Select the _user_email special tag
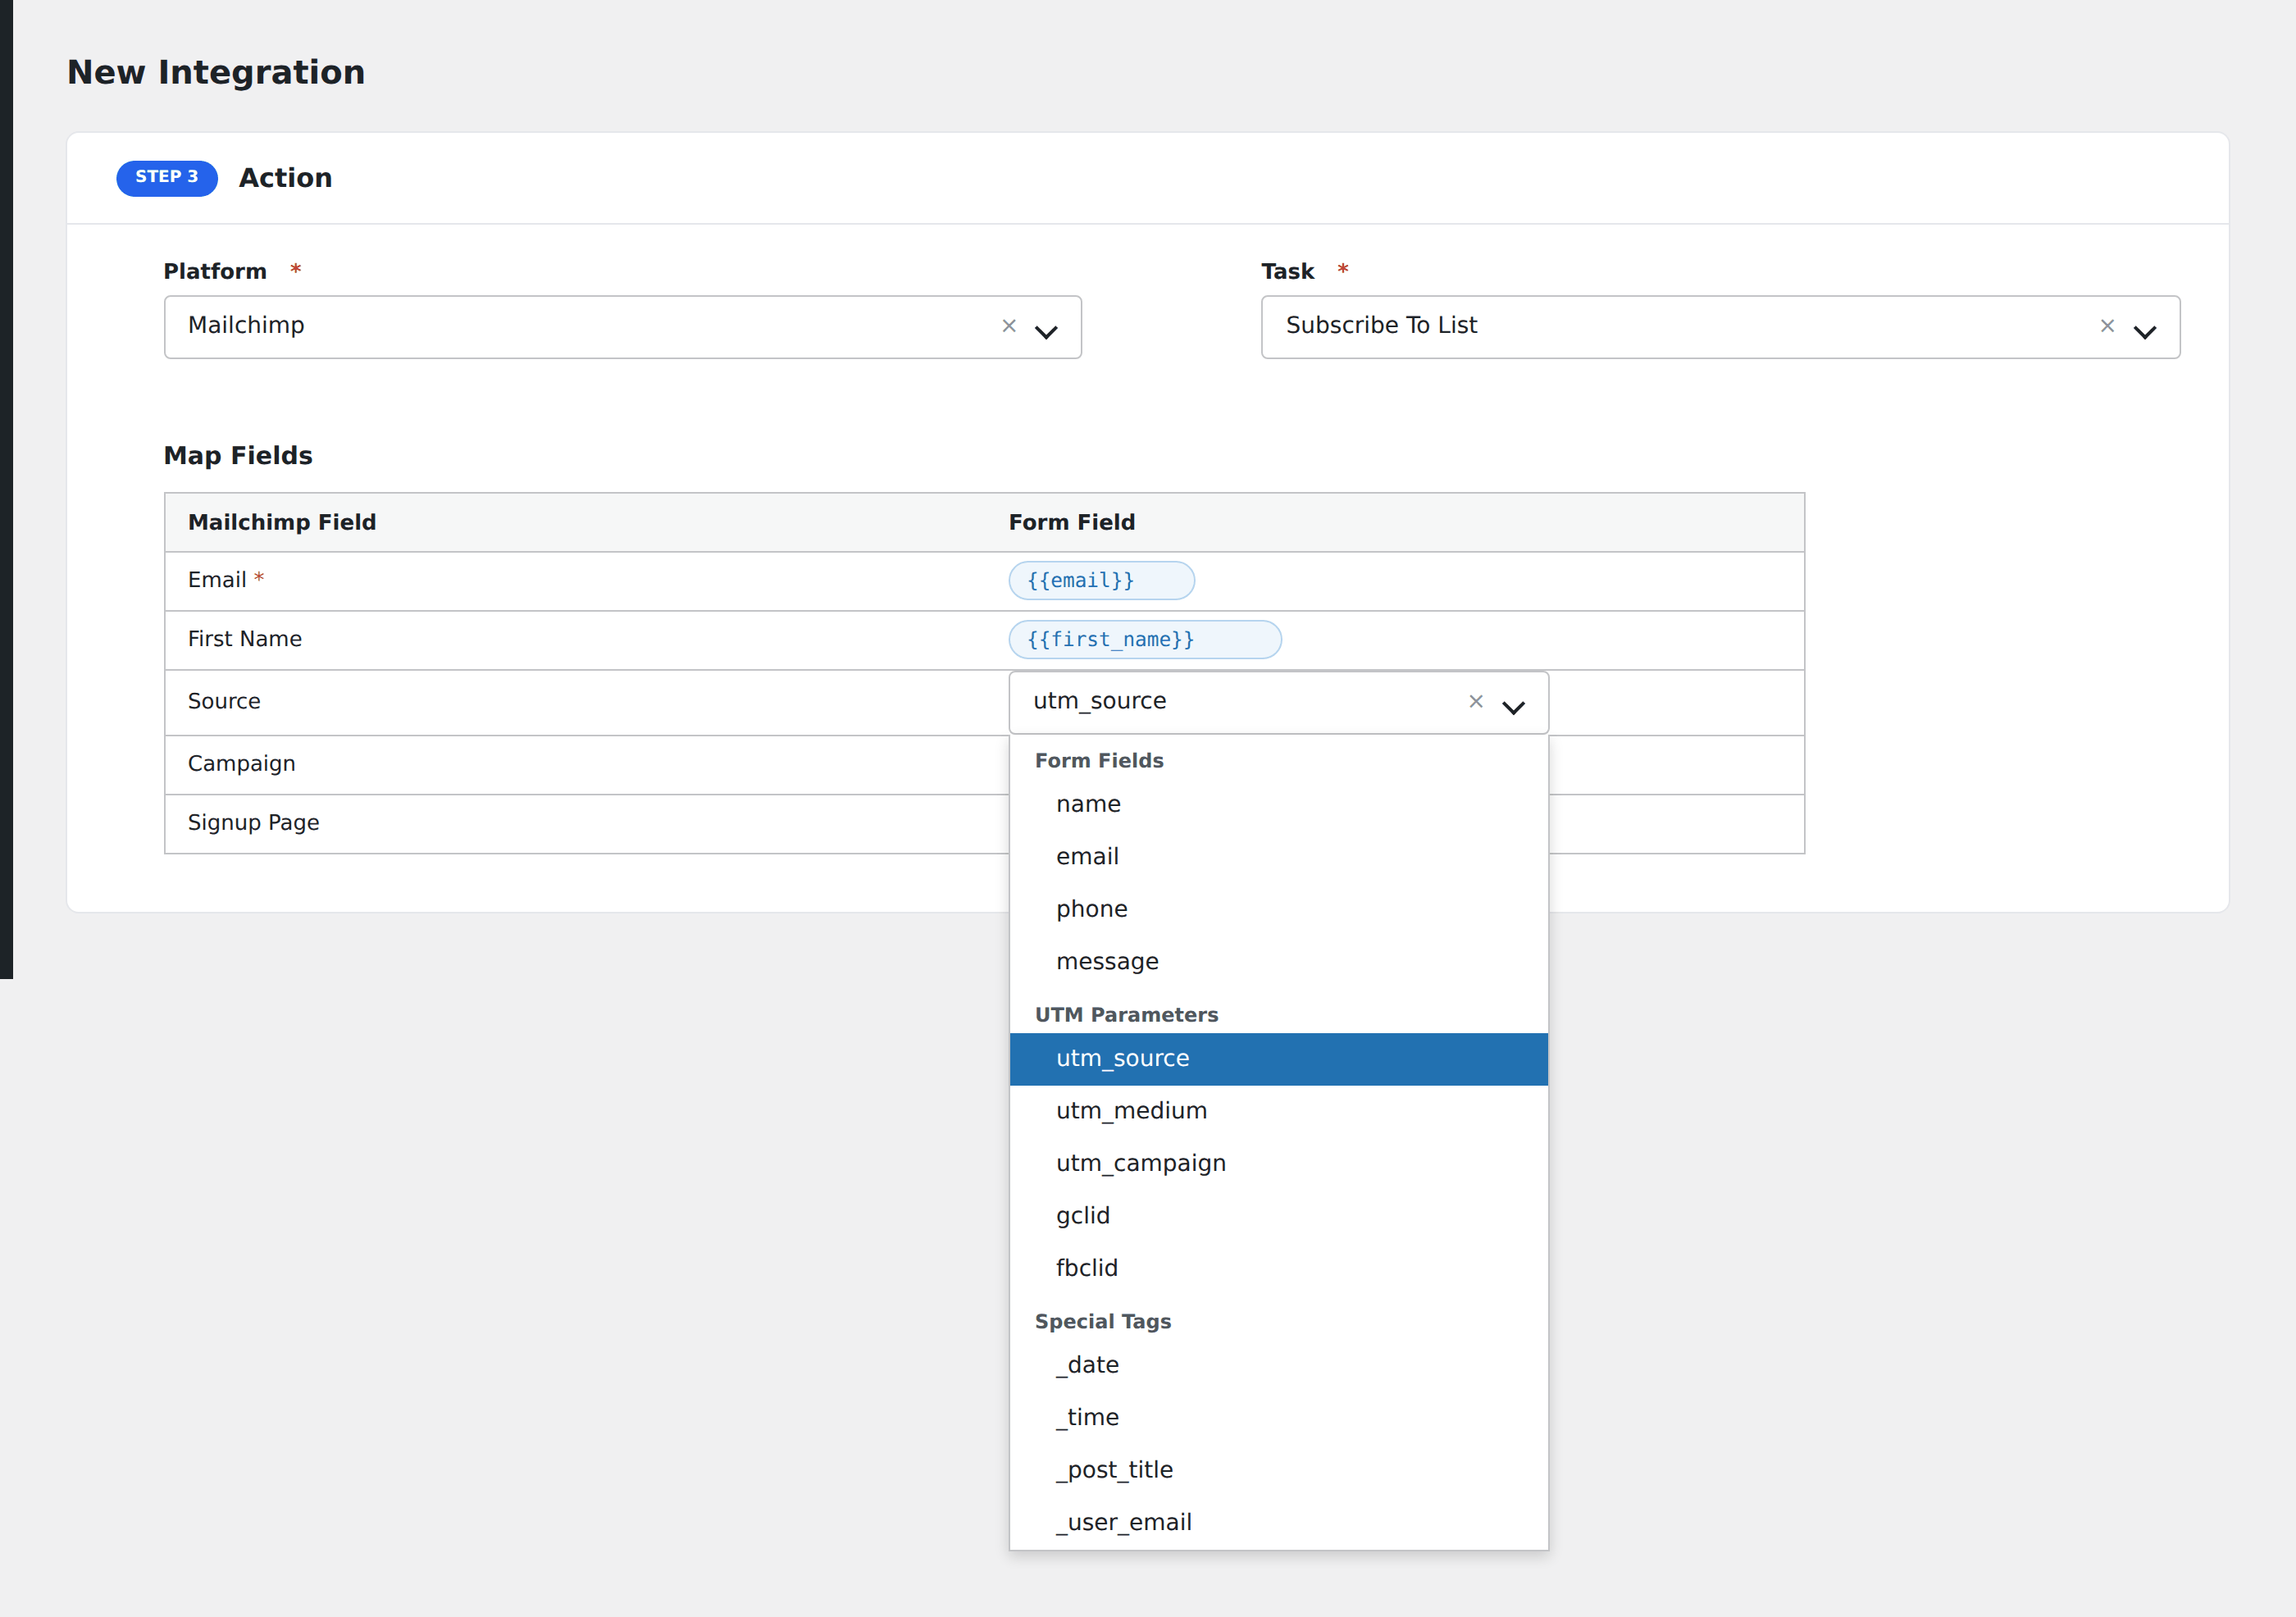The height and width of the screenshot is (1617, 2296). pos(1278,1522)
